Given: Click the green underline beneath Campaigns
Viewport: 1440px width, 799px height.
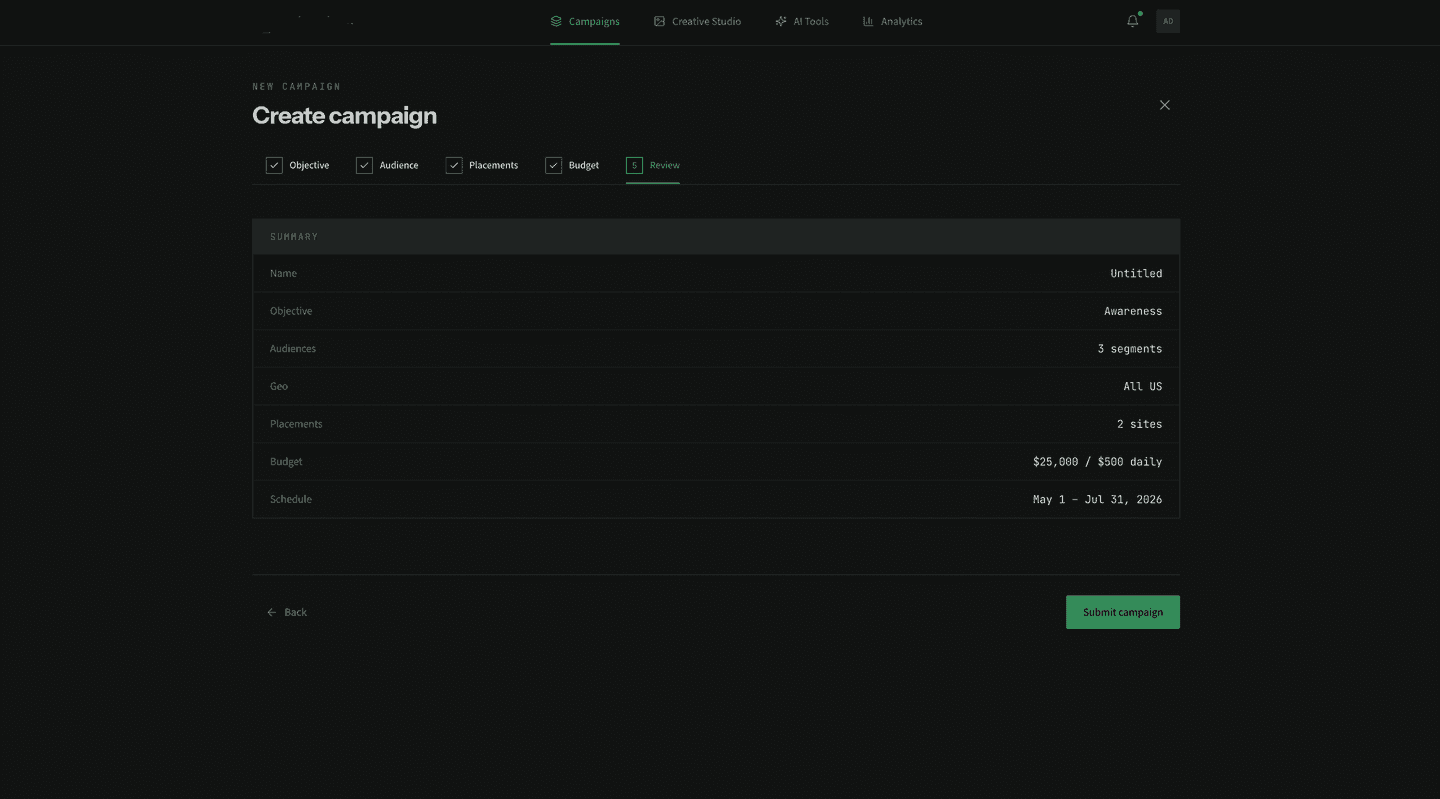Looking at the screenshot, I should pos(584,42).
